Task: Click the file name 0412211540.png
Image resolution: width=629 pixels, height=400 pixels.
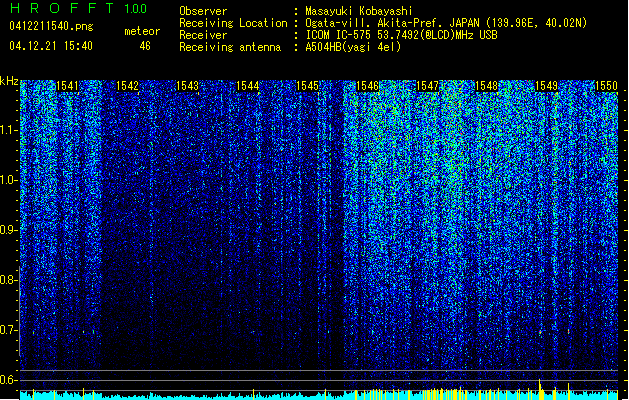Action: tap(51, 26)
